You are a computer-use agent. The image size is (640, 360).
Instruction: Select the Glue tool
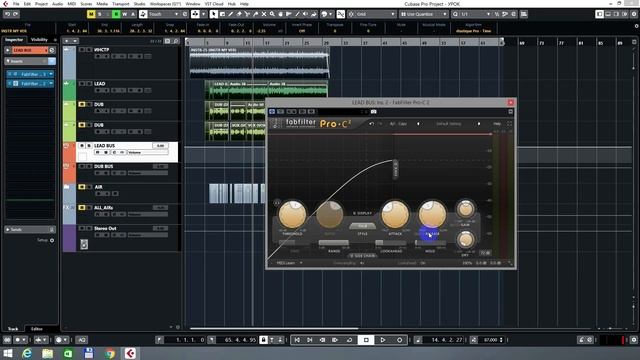(x=256, y=14)
